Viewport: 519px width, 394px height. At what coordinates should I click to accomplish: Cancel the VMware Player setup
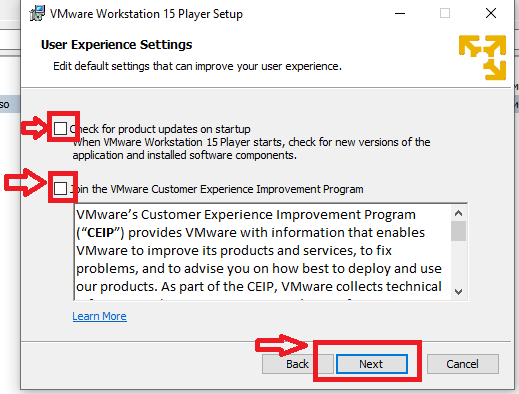coord(463,364)
